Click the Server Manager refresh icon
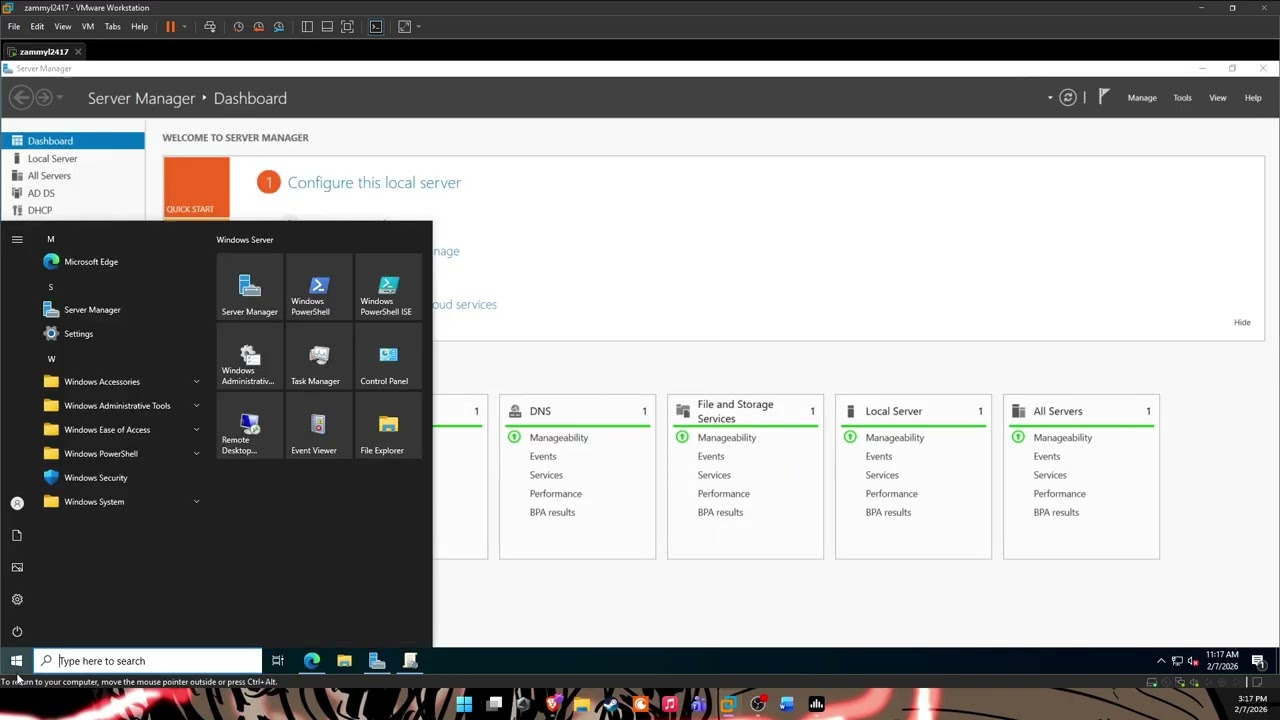 click(x=1068, y=98)
